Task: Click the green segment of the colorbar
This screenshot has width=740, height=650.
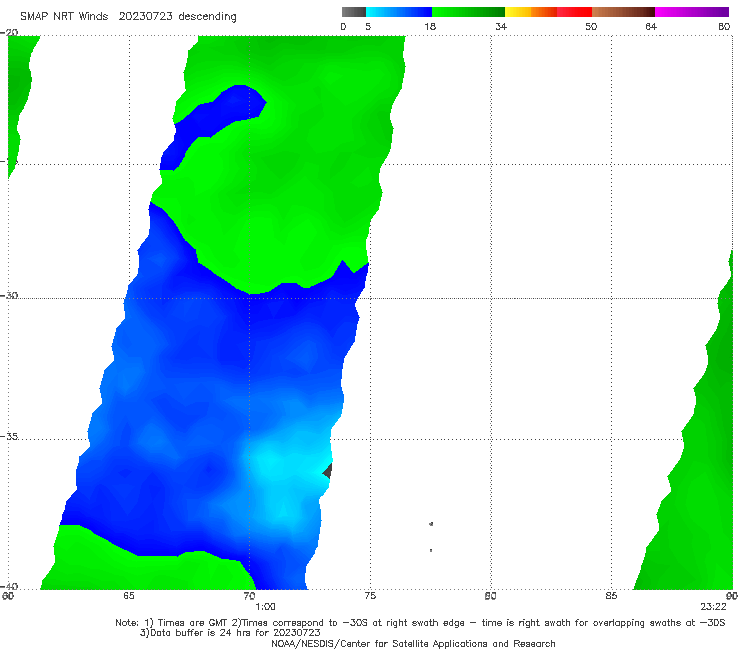Action: tap(468, 12)
